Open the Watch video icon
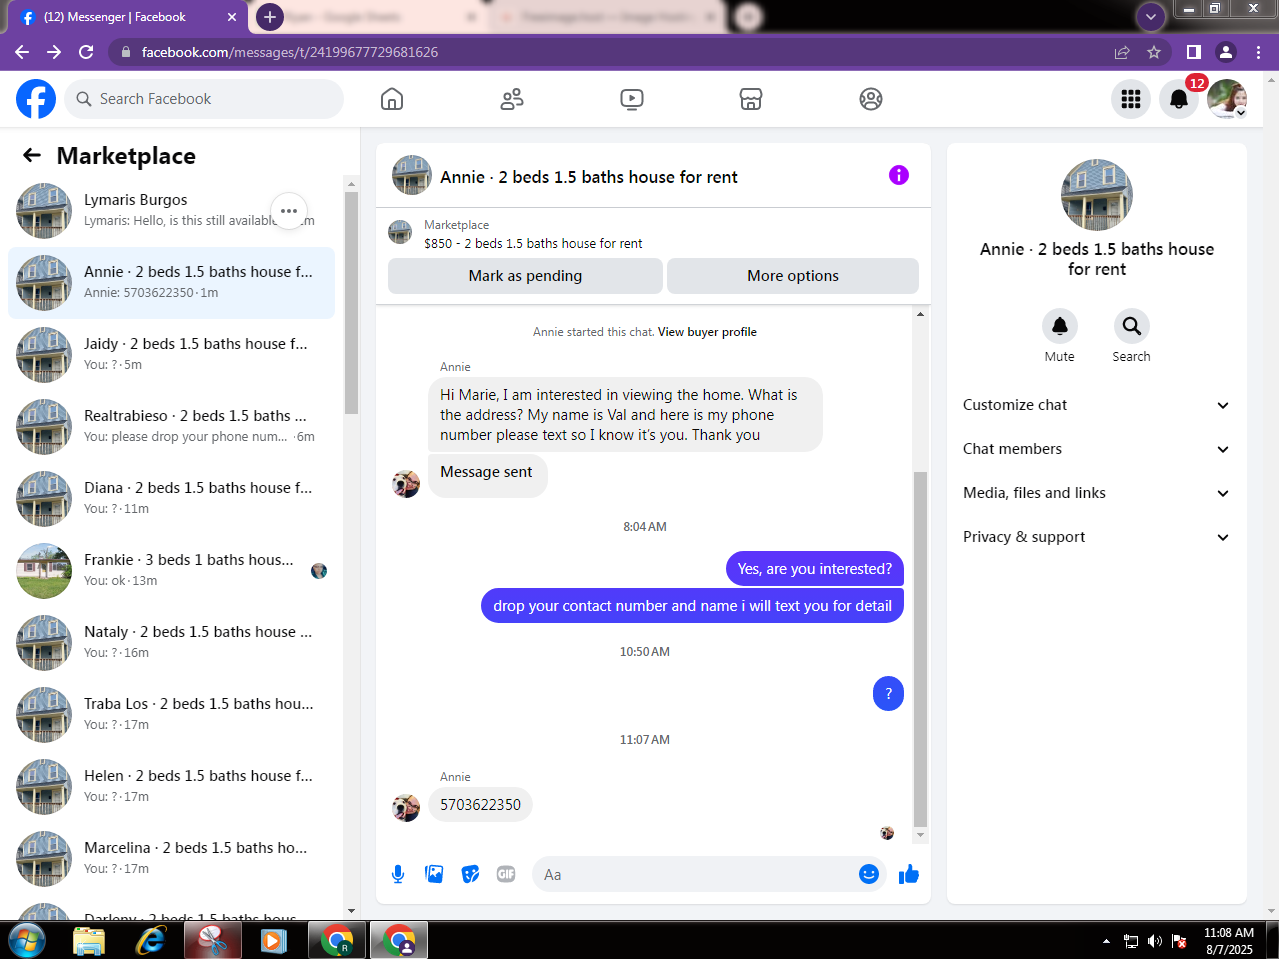Screen dimensions: 1279x959 (x=632, y=99)
